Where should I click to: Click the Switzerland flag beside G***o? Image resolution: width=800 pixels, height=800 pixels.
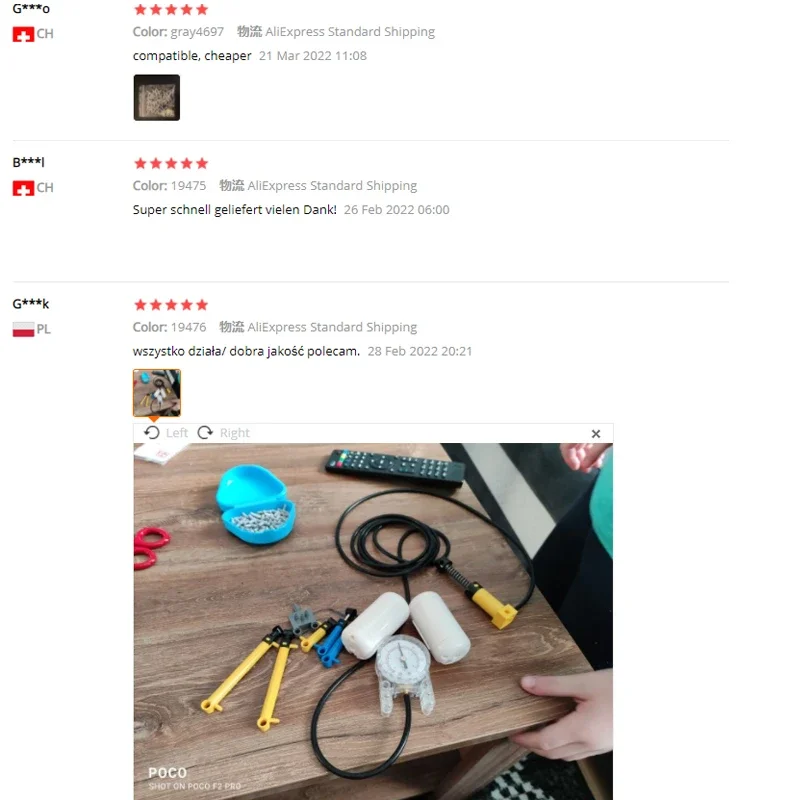click(x=23, y=34)
